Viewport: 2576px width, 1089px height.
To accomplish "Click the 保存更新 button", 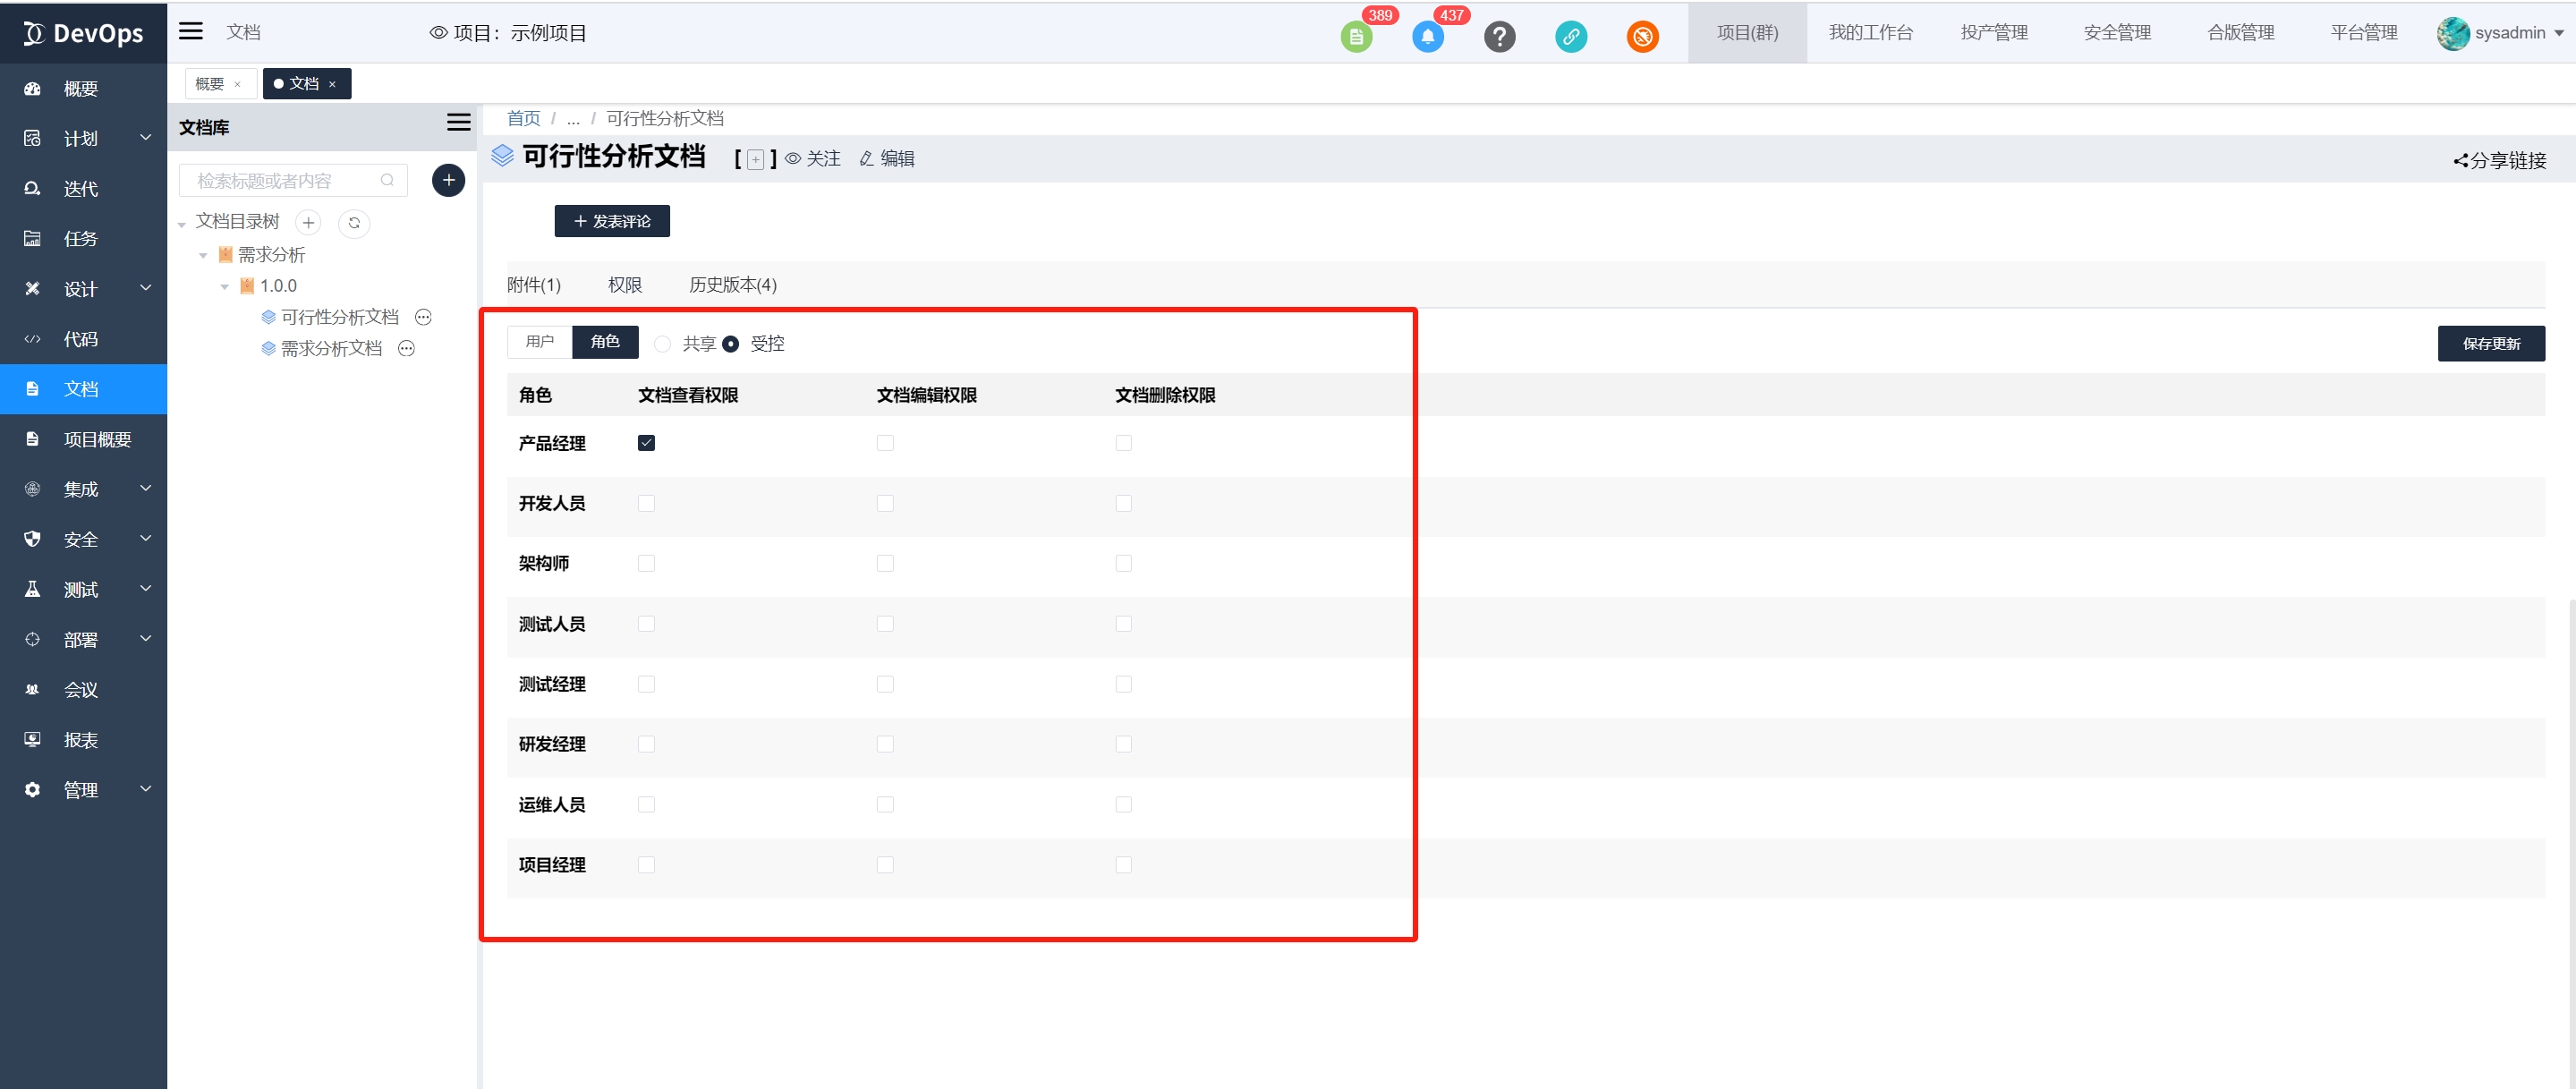I will coord(2490,344).
